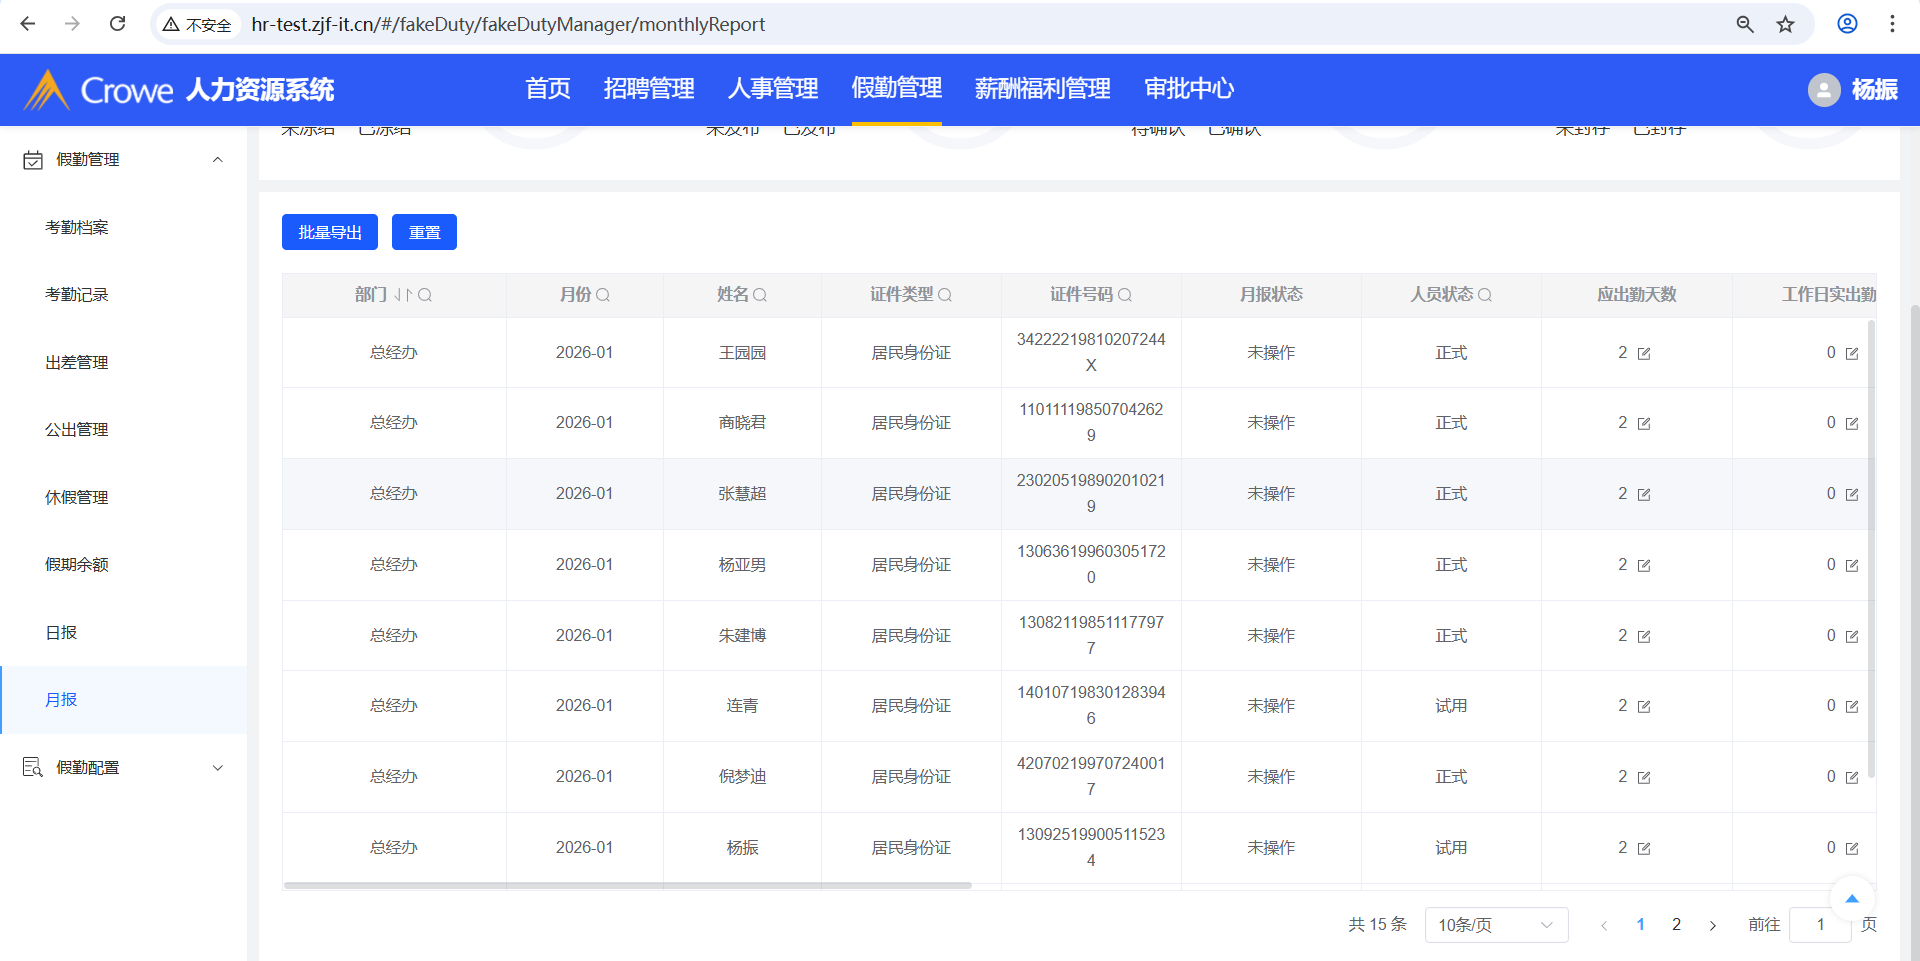Expand the 假勤配置 sidebar section
1920x961 pixels.
[217, 768]
